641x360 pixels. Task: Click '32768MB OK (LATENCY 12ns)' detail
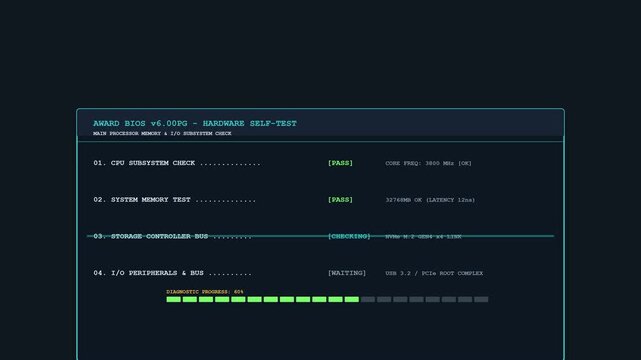point(430,200)
